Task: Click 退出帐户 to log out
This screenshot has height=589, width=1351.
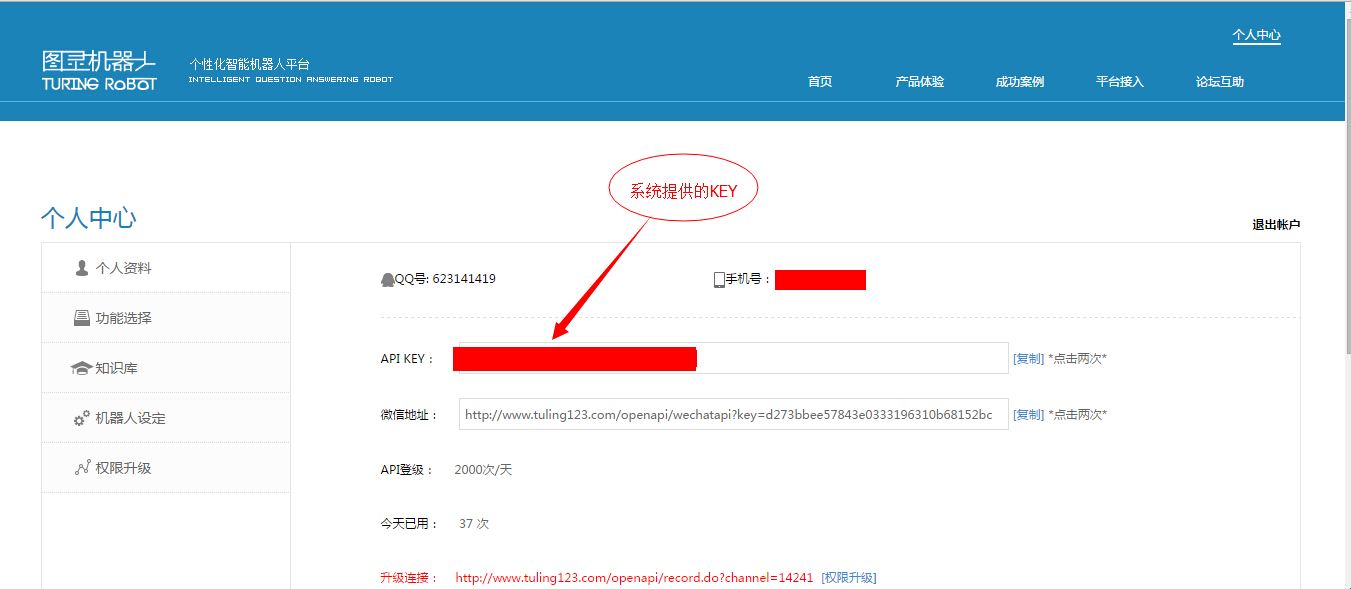Action: 1276,225
